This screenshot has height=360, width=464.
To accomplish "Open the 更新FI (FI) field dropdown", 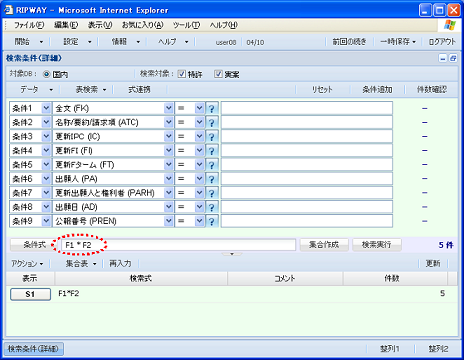I will (x=169, y=151).
